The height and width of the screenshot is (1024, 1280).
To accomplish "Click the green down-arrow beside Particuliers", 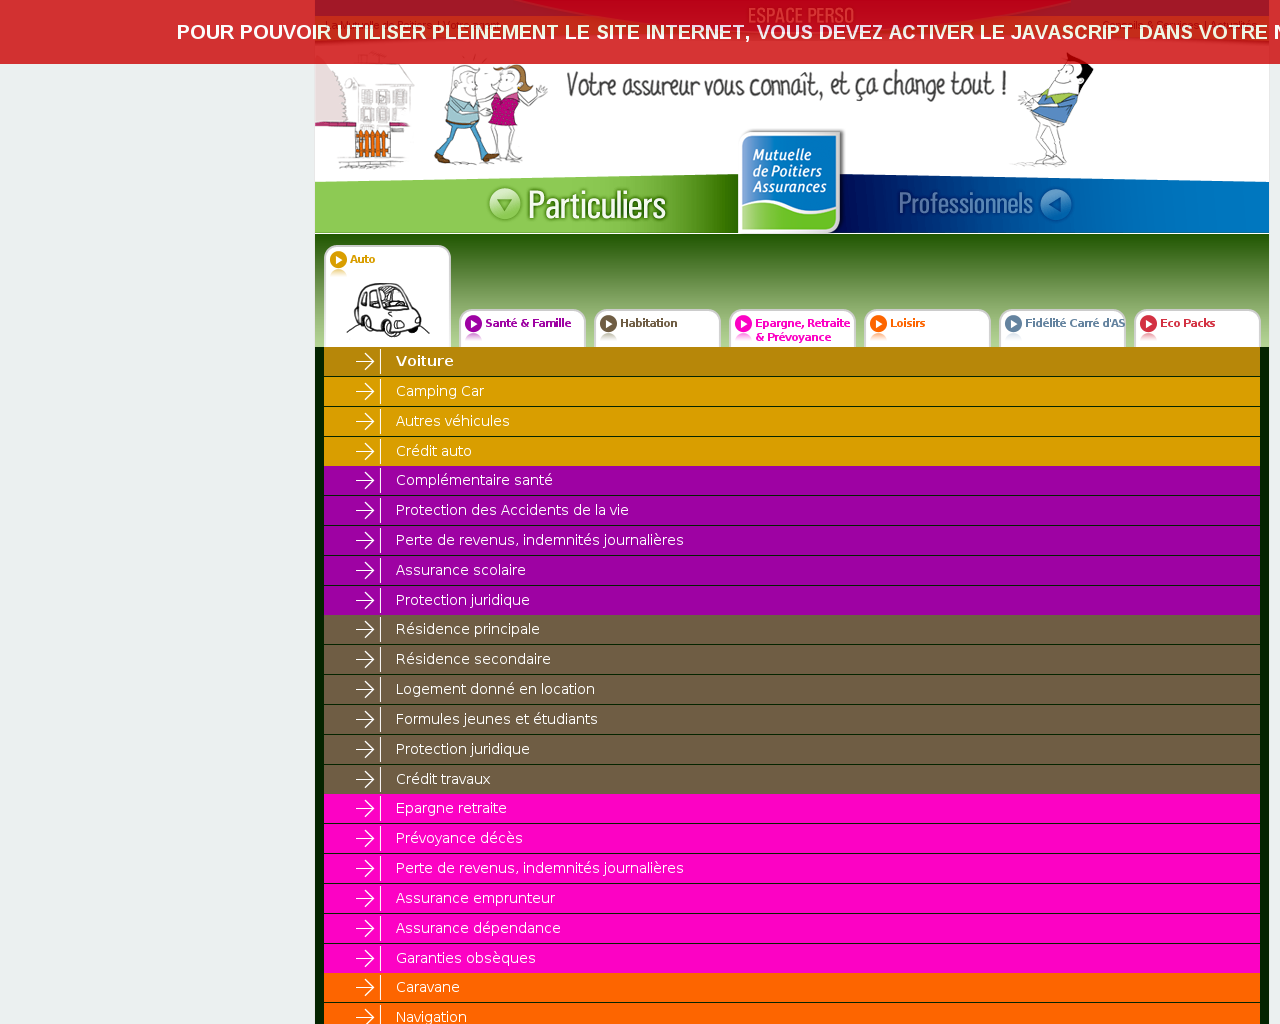I will (x=504, y=204).
